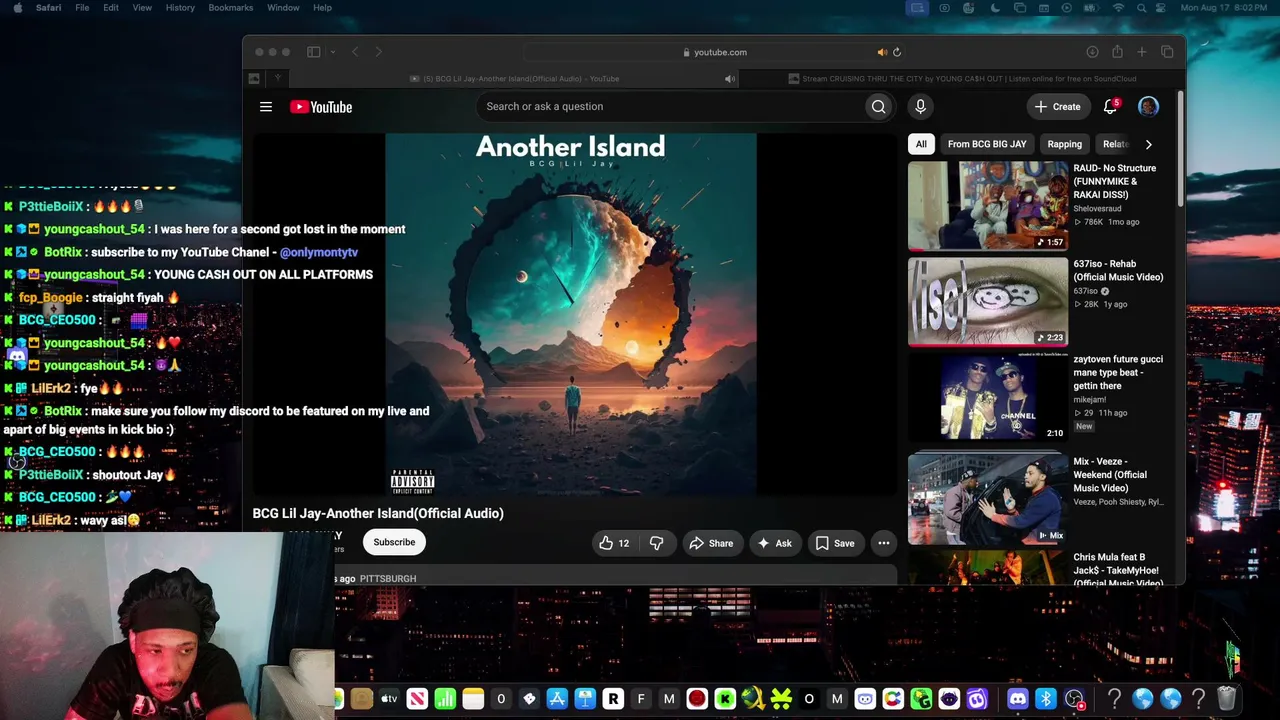Show more filter chips with the arrow
Screen dimensions: 1280x720
pos(1148,144)
